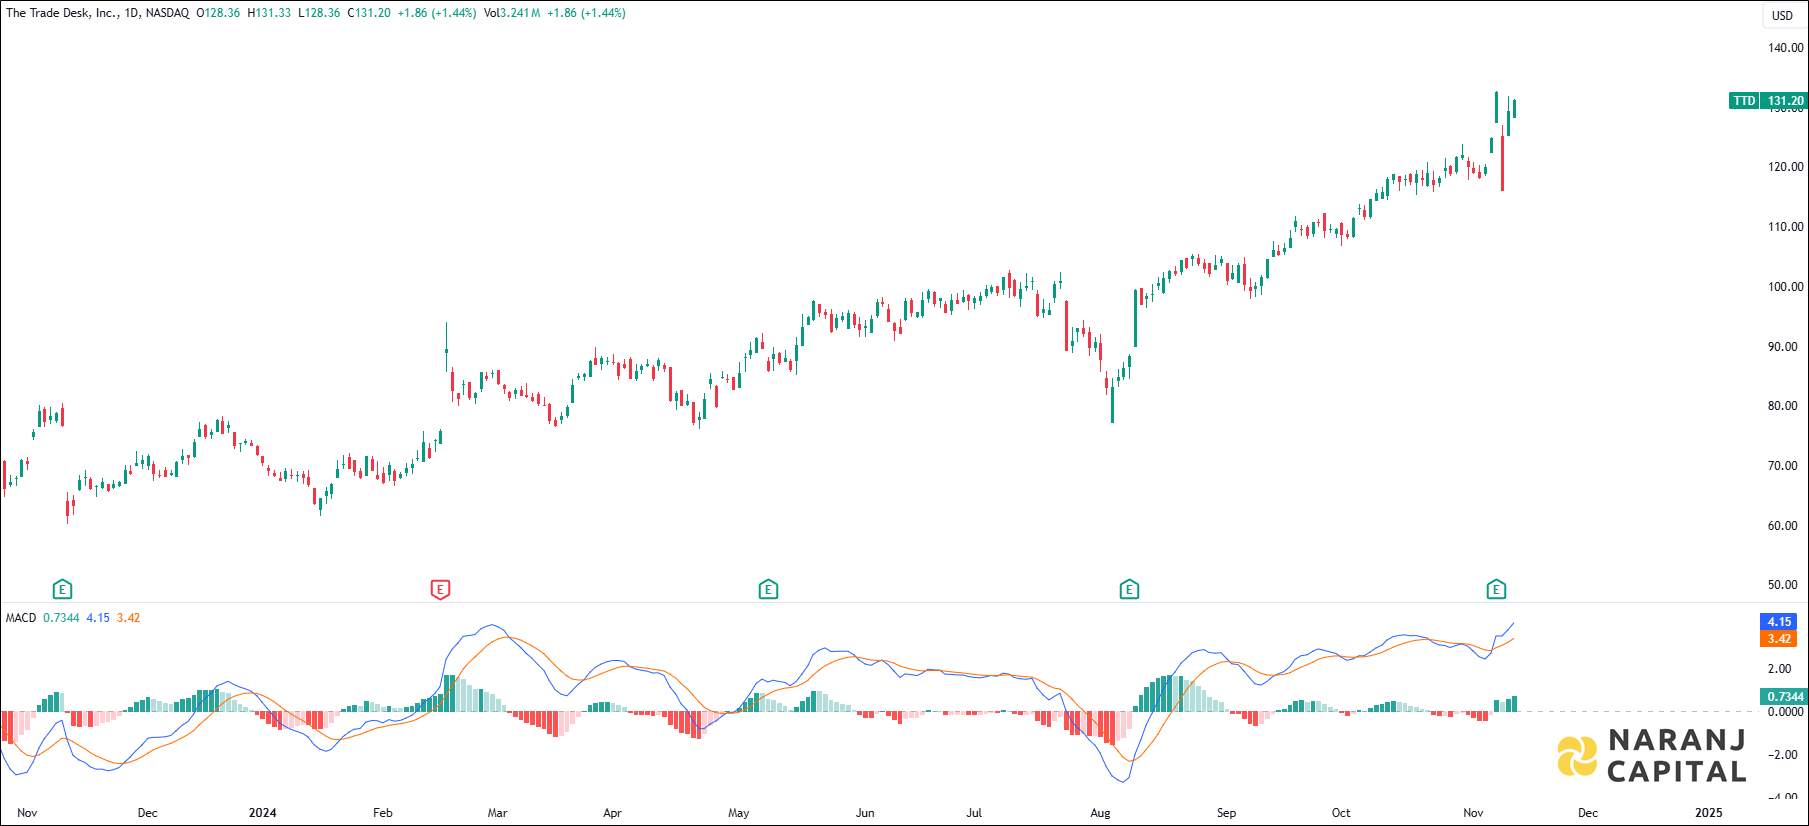Click the 2025 label on time axis

(1709, 813)
